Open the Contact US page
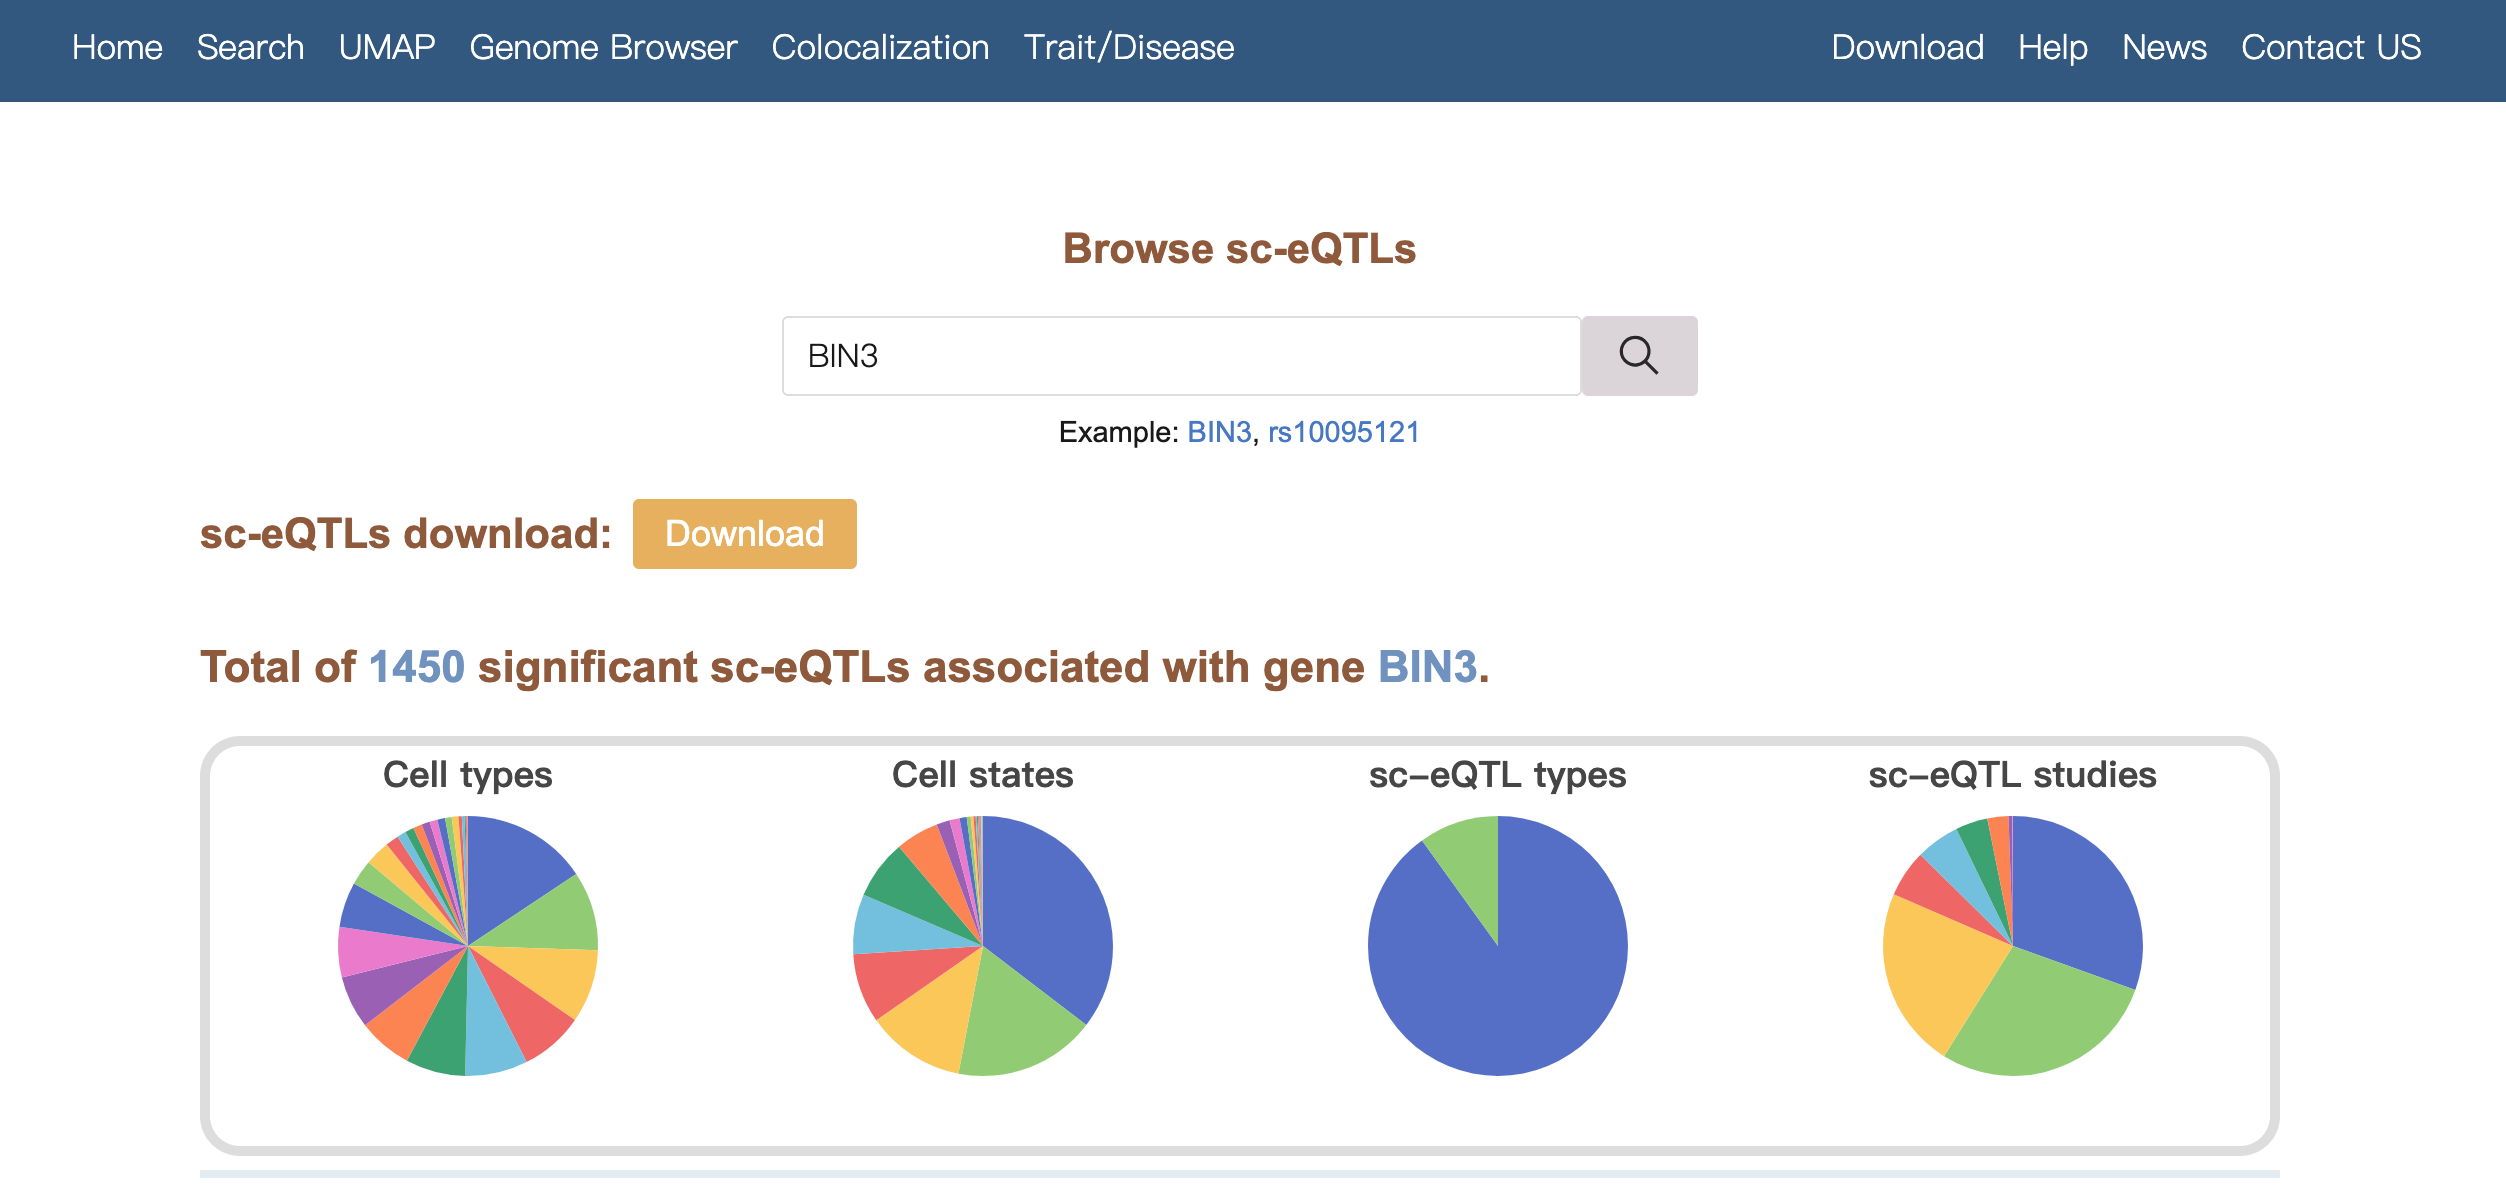This screenshot has height=1188, width=2506. pyautogui.click(x=2330, y=48)
